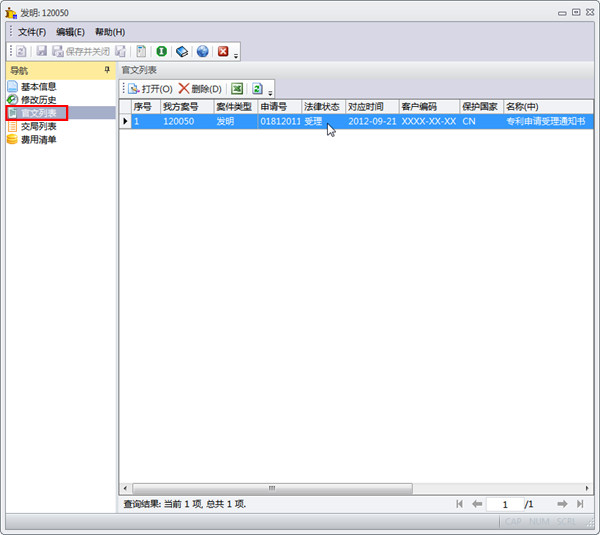
Task: Click the 案件类型 column header
Action: tap(235, 107)
